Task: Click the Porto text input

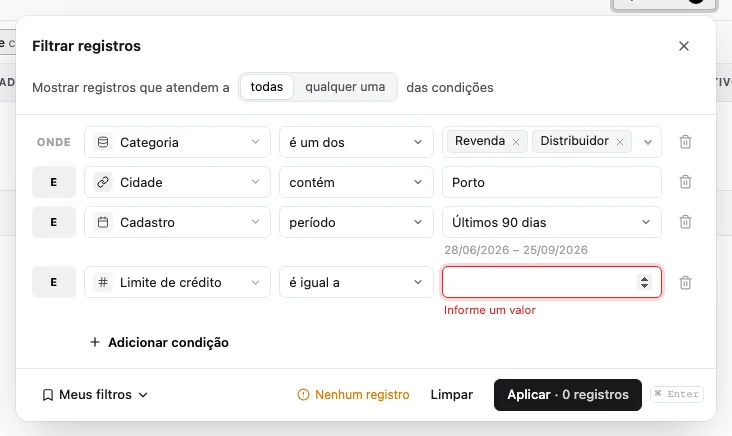Action: (x=552, y=182)
